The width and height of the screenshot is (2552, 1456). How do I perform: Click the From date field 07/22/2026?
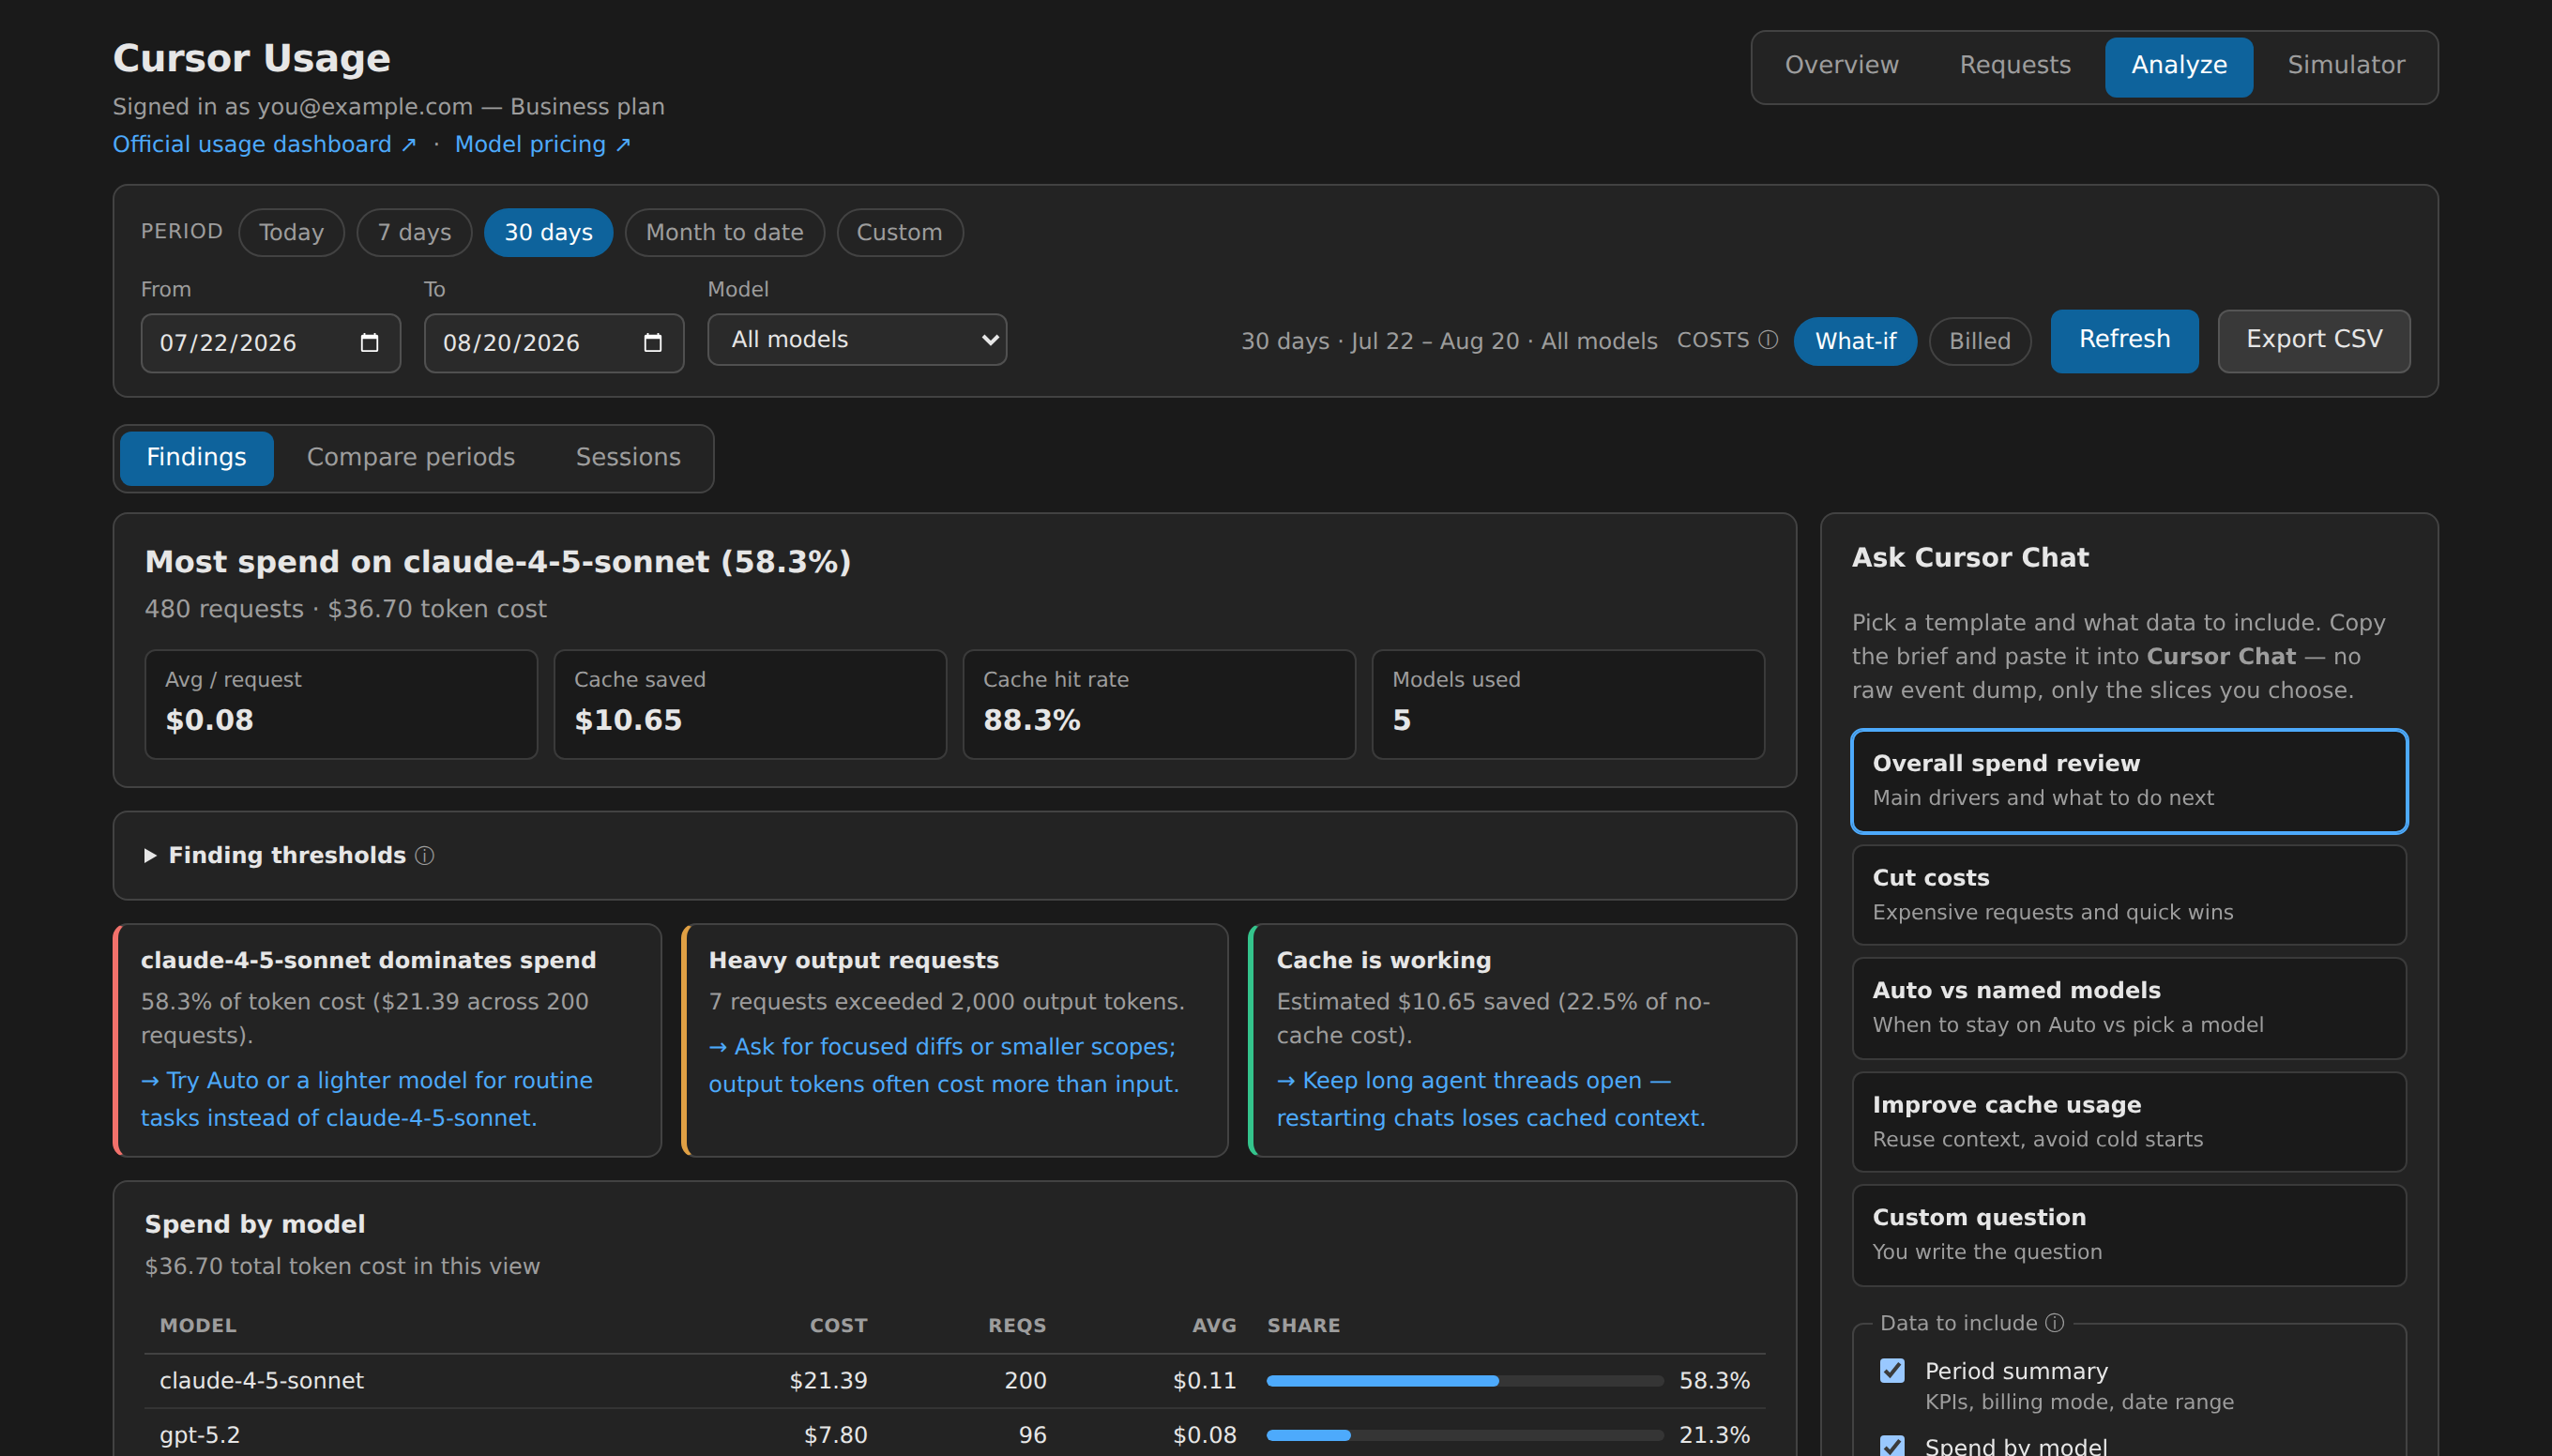[x=270, y=343]
